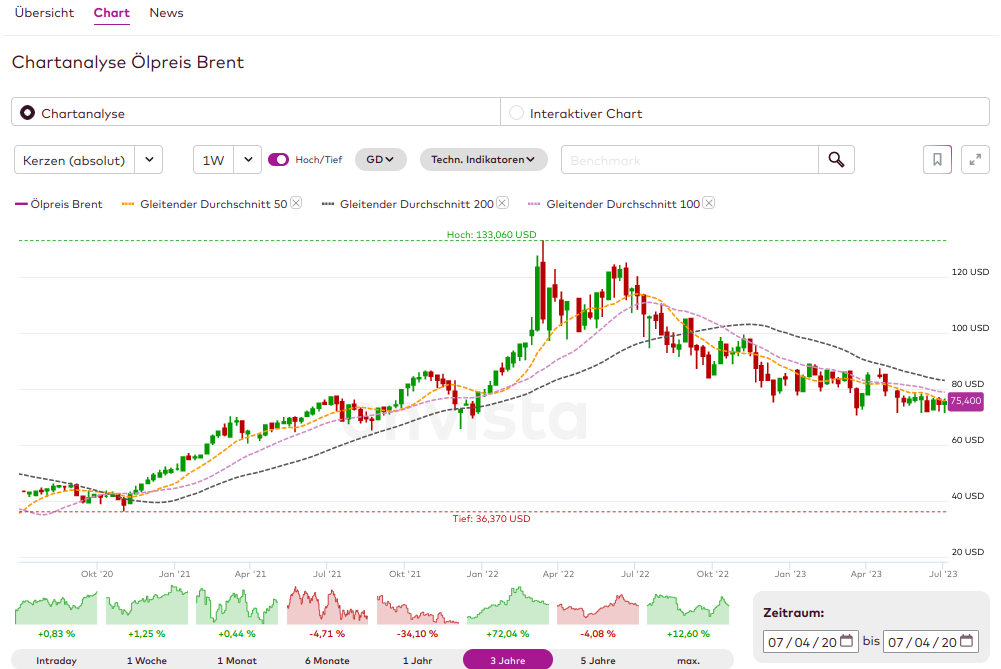Click the Tief: 36,370 USD label
This screenshot has width=1001, height=669.
click(492, 518)
